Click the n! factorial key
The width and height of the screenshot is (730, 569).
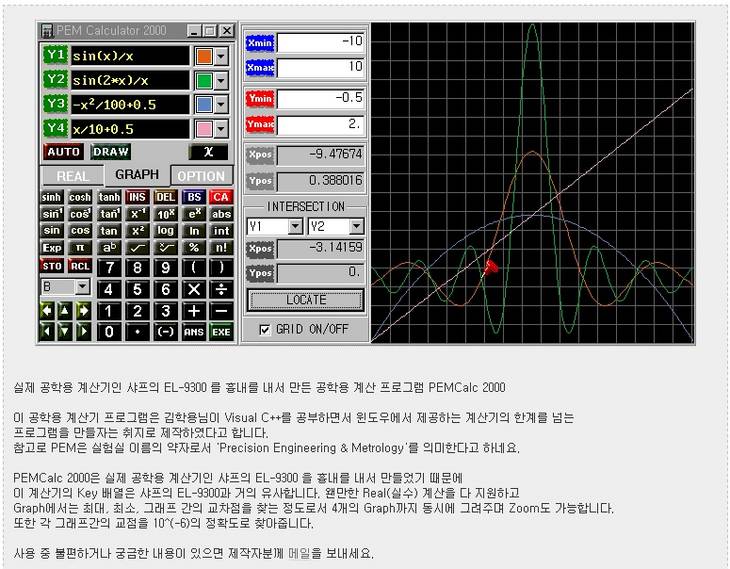221,248
